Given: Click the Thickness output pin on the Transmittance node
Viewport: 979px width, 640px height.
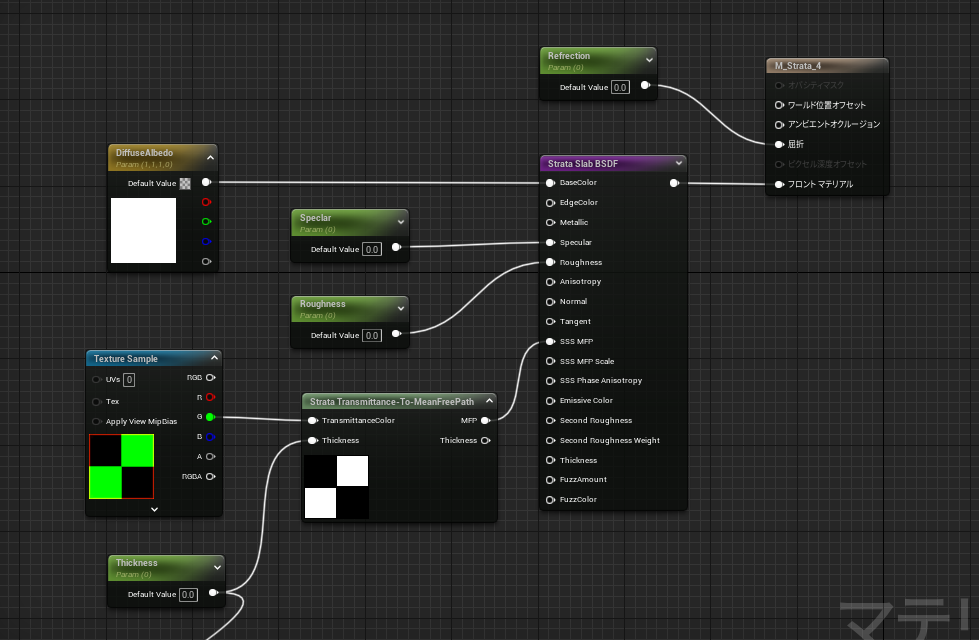Looking at the screenshot, I should (x=486, y=440).
